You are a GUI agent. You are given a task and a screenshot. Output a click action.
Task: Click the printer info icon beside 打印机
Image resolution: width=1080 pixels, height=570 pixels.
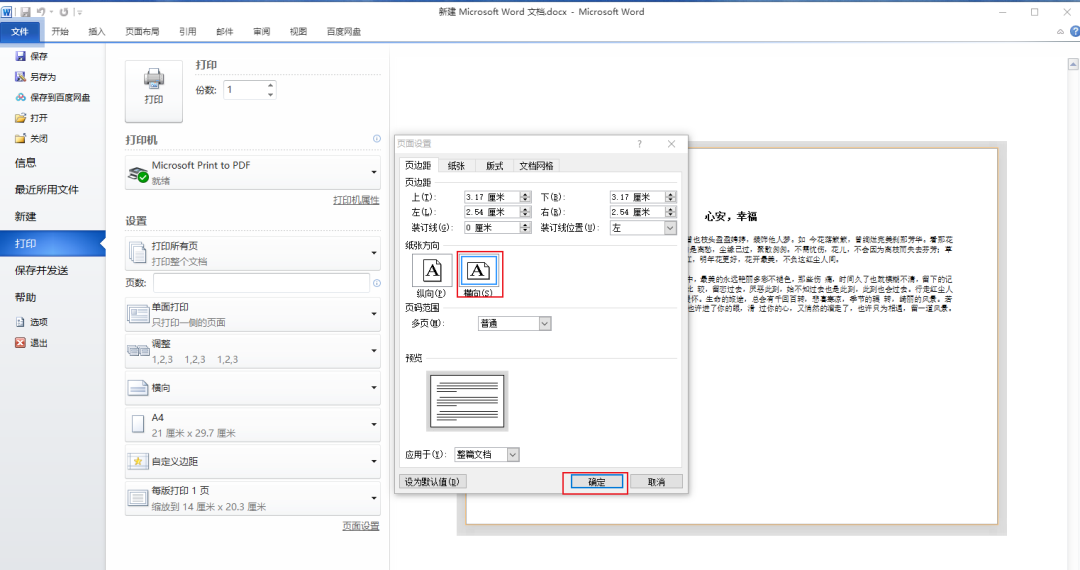377,139
